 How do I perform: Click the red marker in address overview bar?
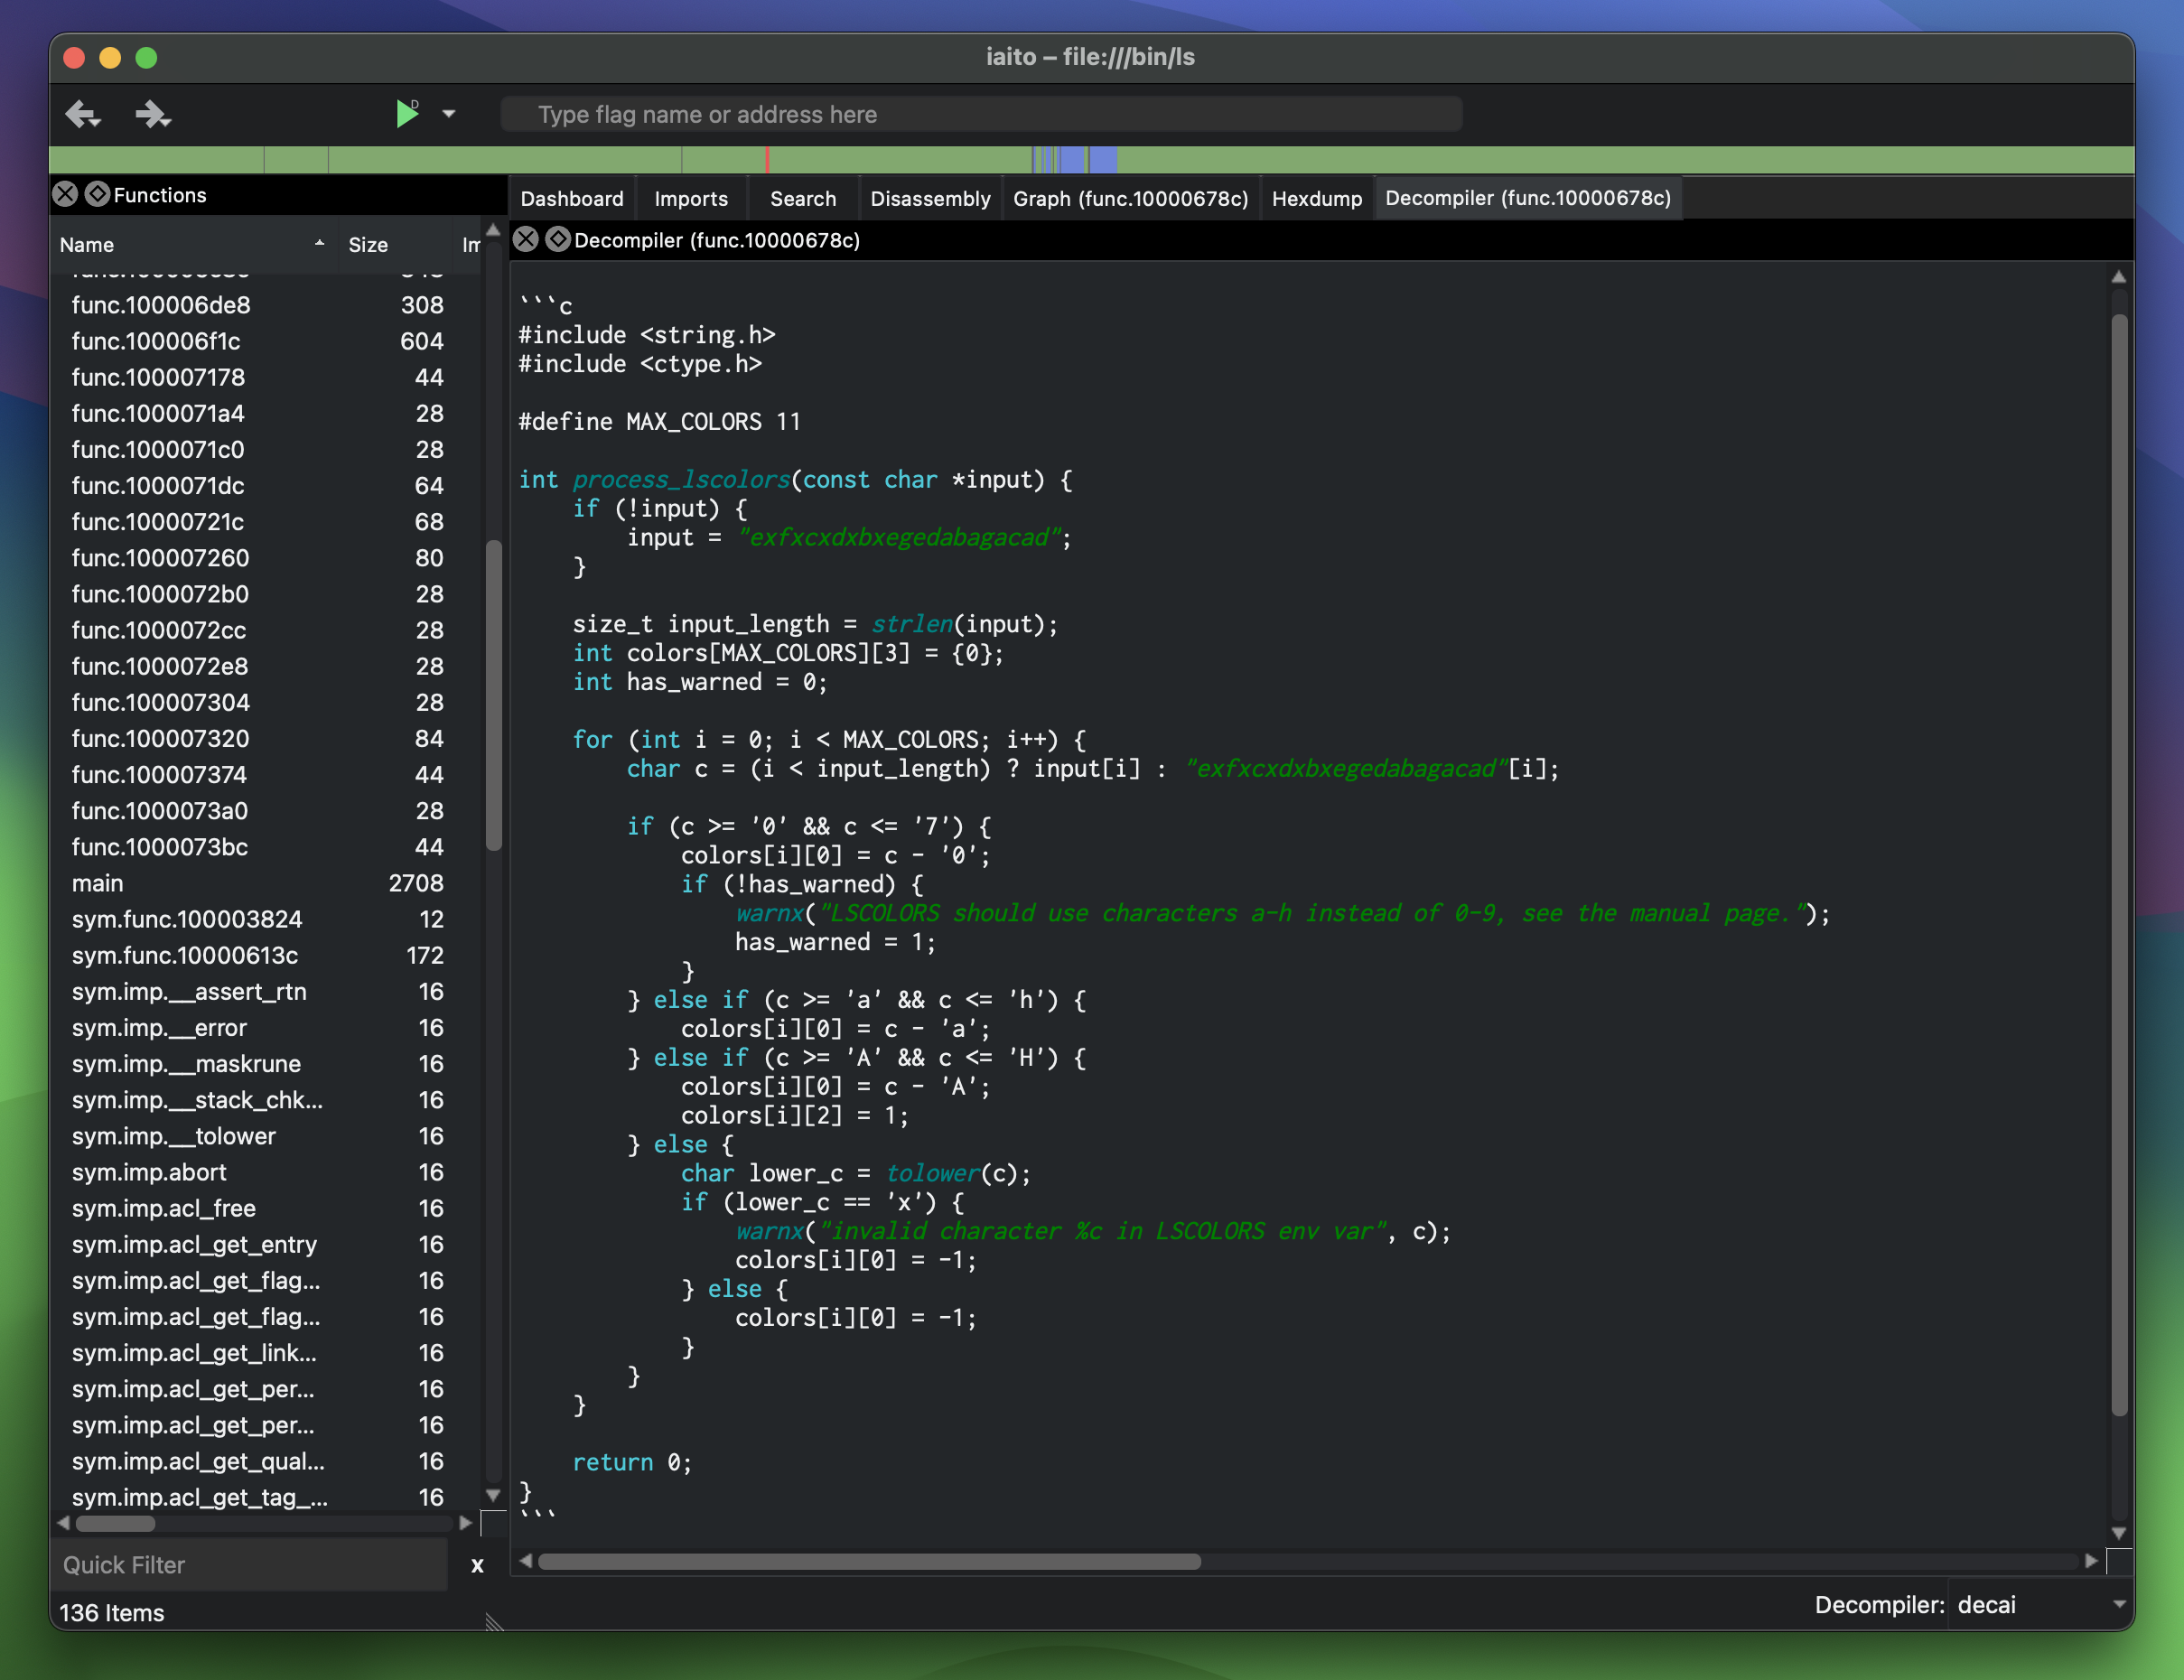(x=767, y=159)
